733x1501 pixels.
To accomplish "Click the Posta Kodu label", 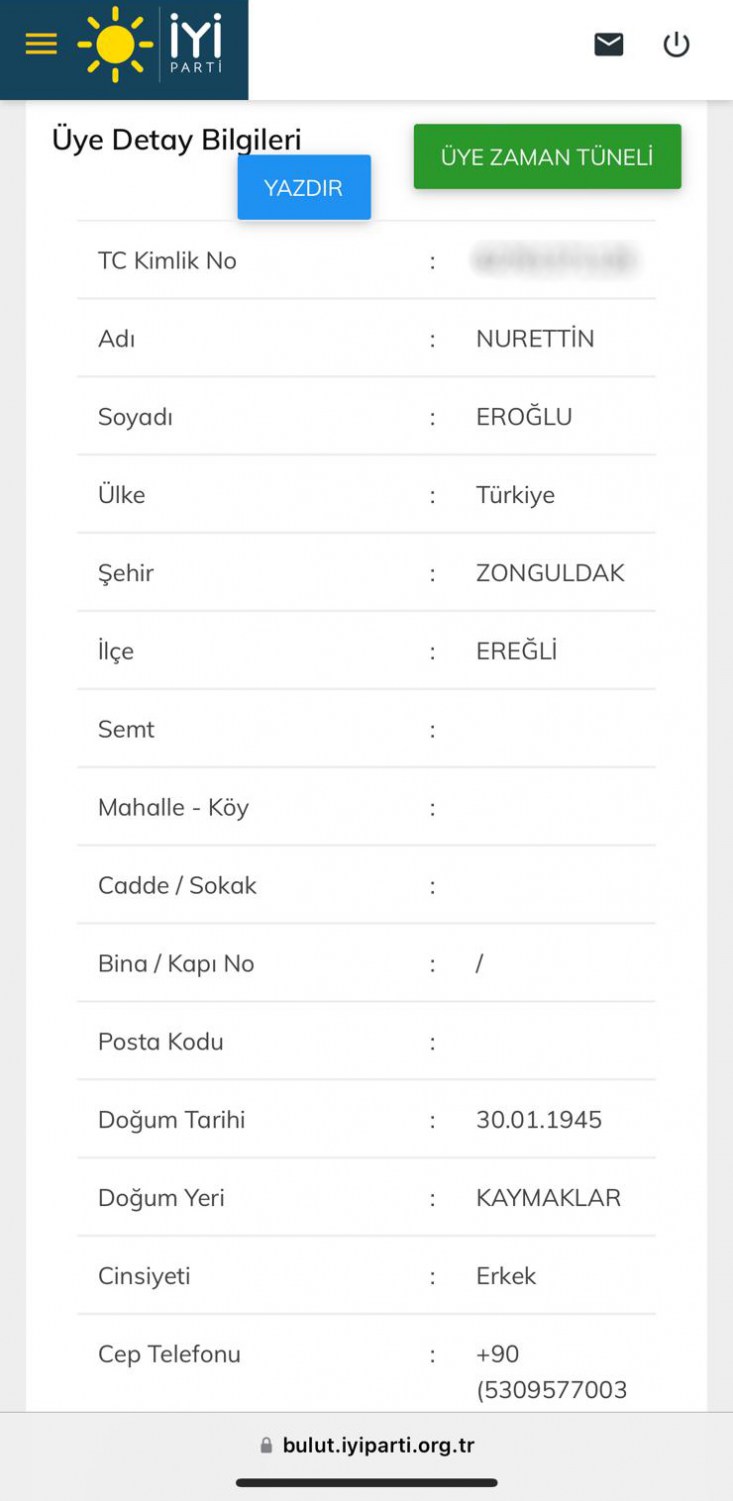I will (x=160, y=1041).
